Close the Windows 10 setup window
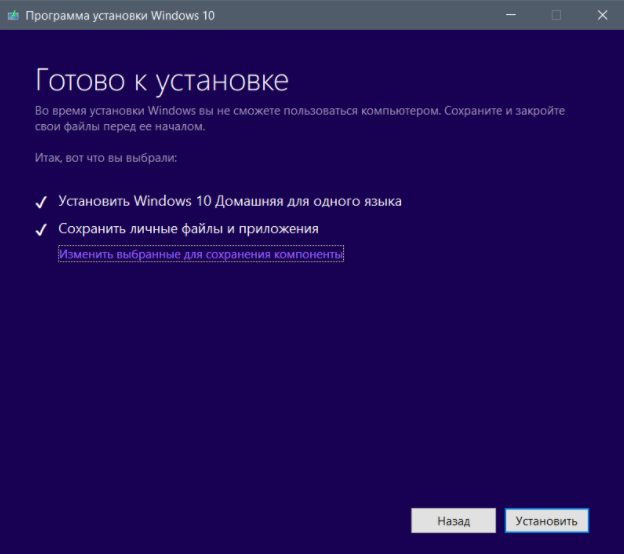This screenshot has height=554, width=624. click(x=602, y=15)
